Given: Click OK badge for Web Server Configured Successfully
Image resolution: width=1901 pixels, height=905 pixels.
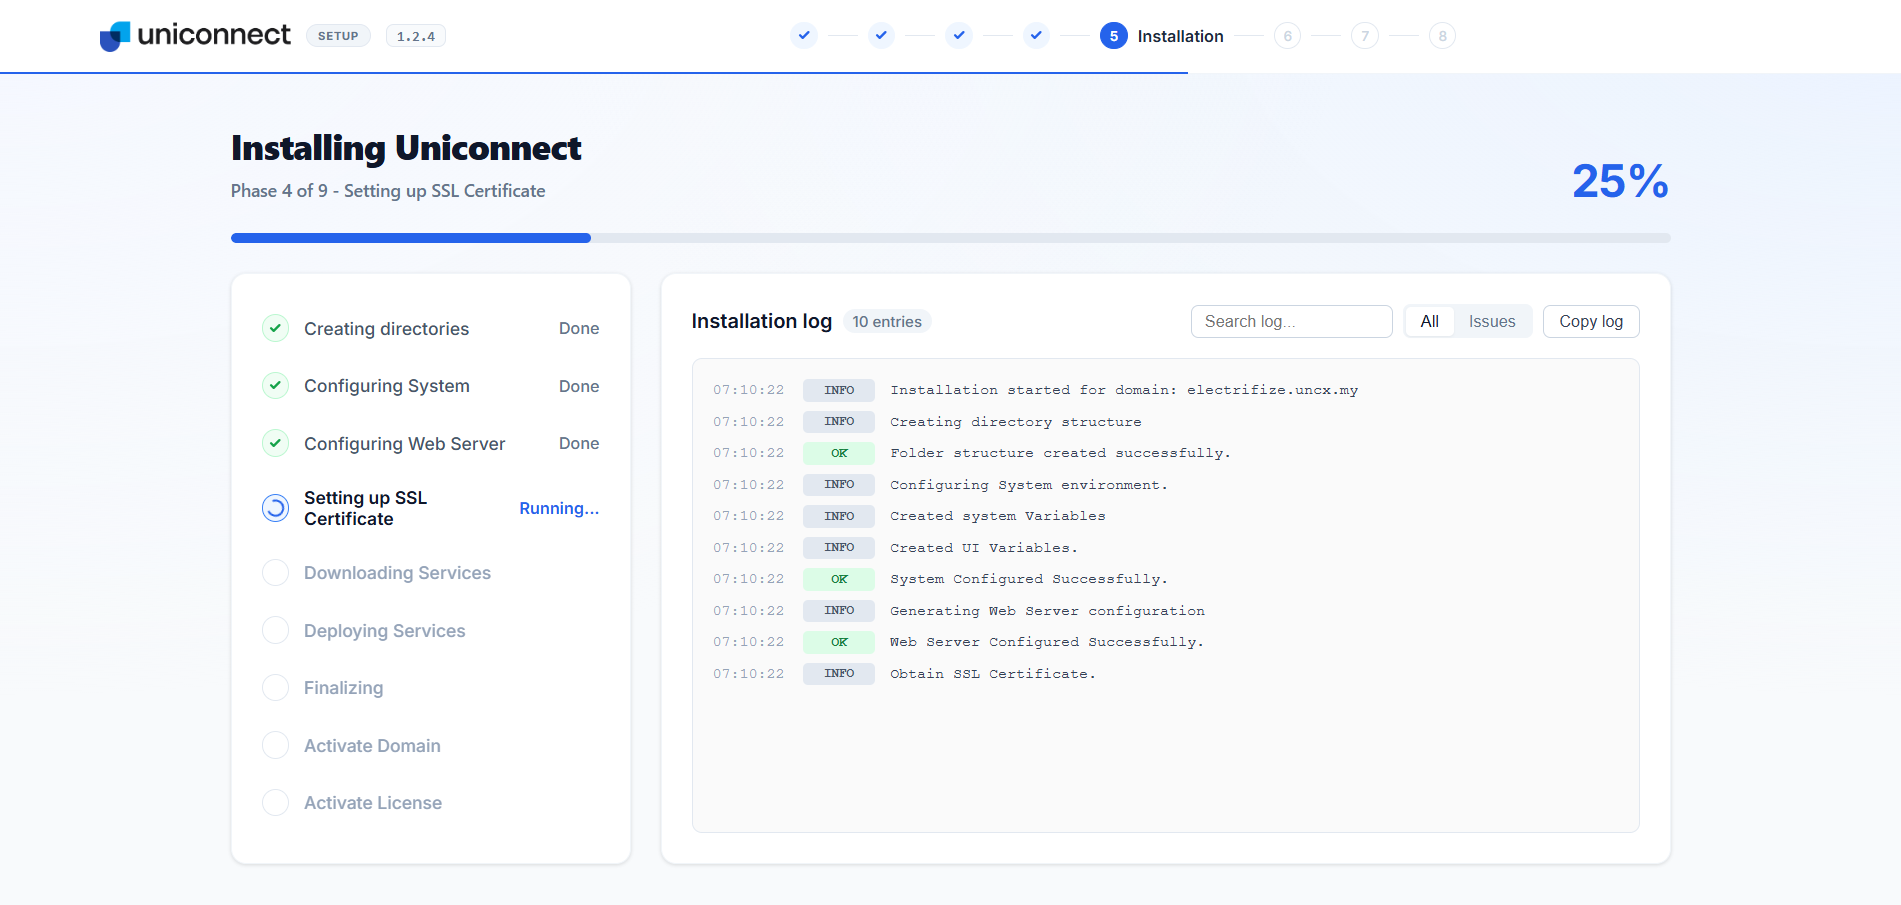Looking at the screenshot, I should [839, 642].
